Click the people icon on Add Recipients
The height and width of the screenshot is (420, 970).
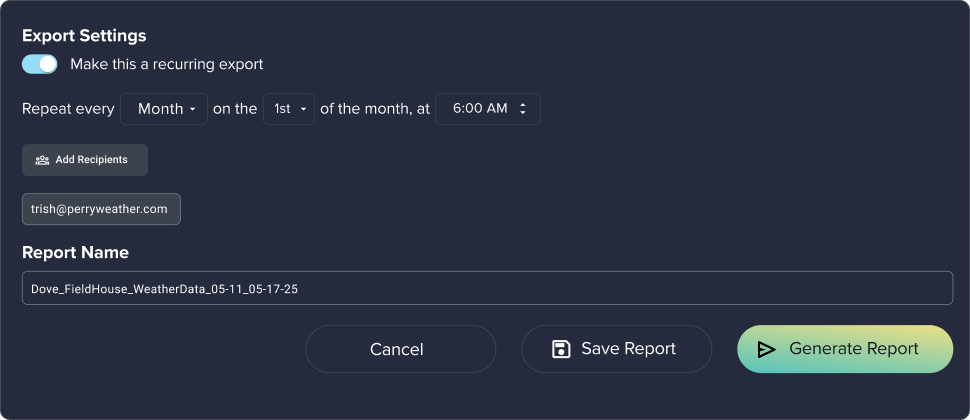(x=42, y=160)
